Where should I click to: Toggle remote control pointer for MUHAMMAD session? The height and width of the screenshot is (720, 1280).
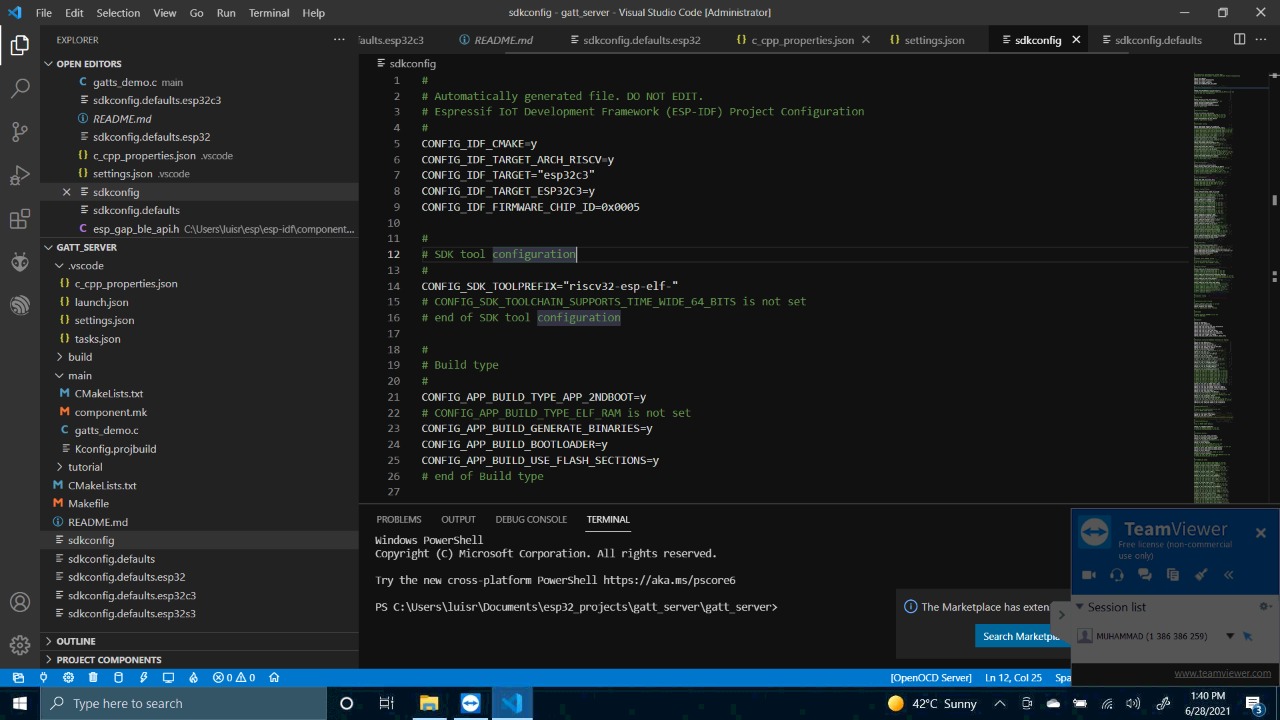[1248, 636]
